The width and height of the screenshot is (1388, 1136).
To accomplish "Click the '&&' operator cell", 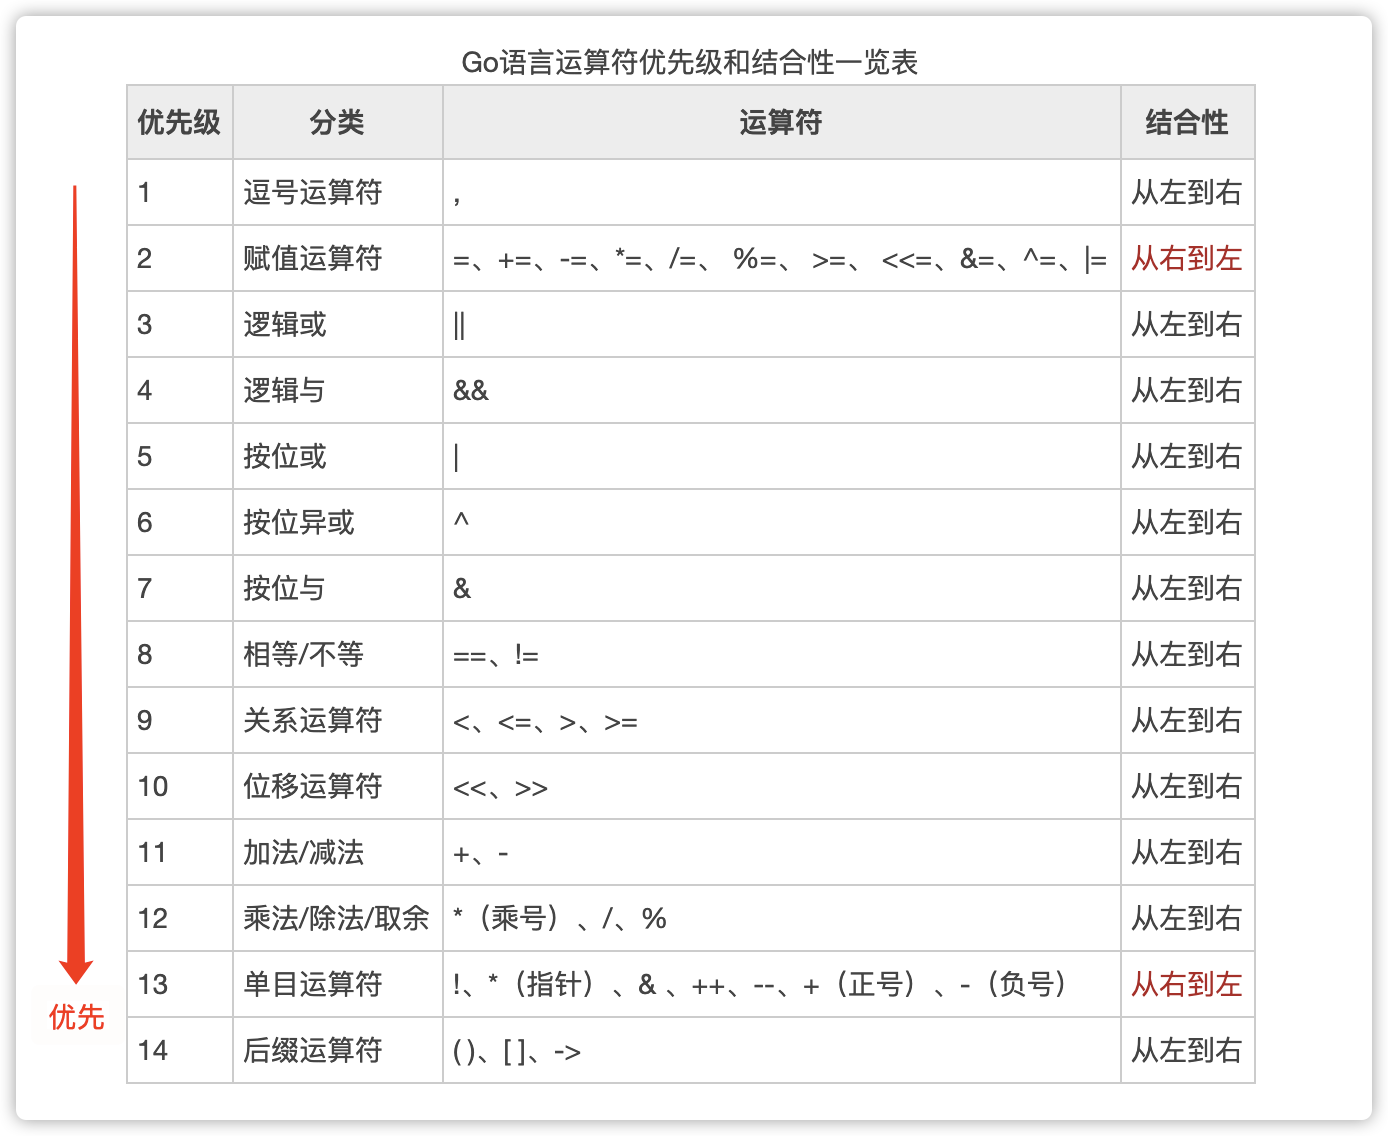I will pos(781,390).
